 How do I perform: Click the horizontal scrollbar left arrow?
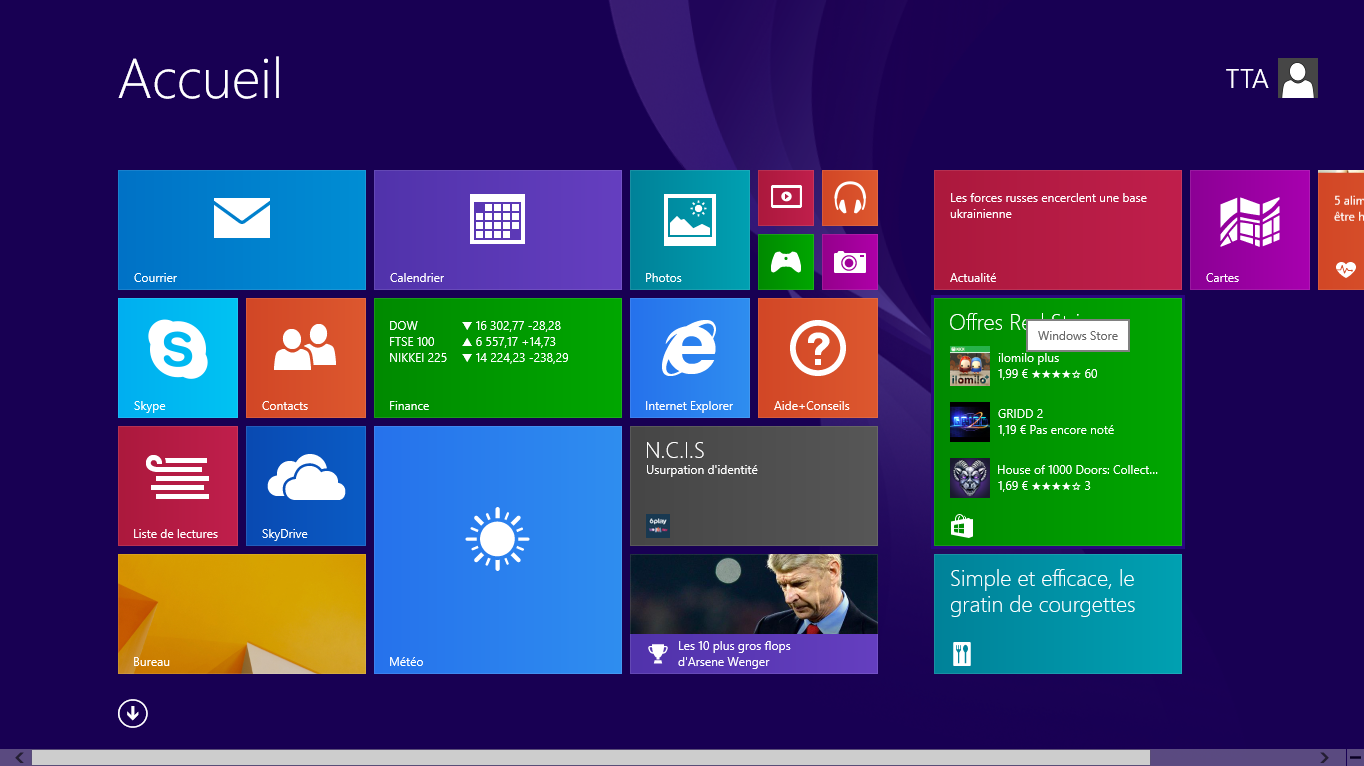coord(17,758)
